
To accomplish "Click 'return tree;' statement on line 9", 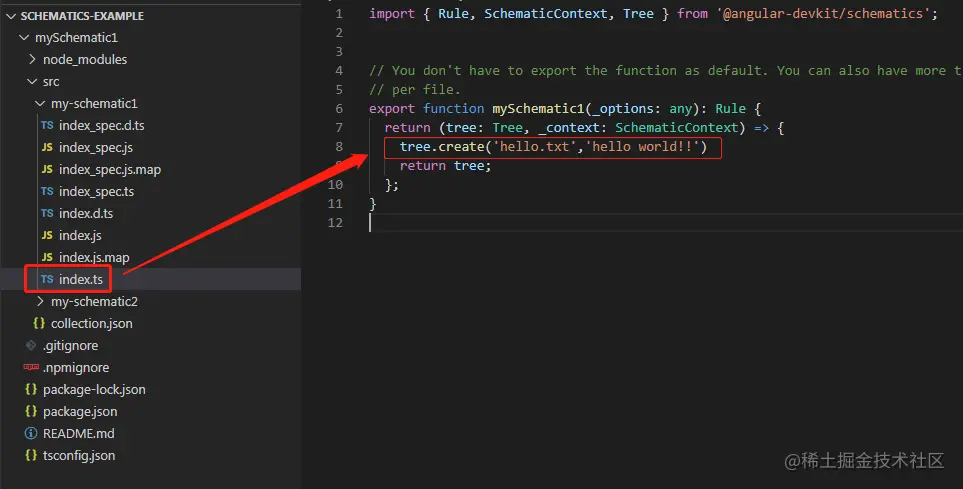I will pyautogui.click(x=445, y=166).
